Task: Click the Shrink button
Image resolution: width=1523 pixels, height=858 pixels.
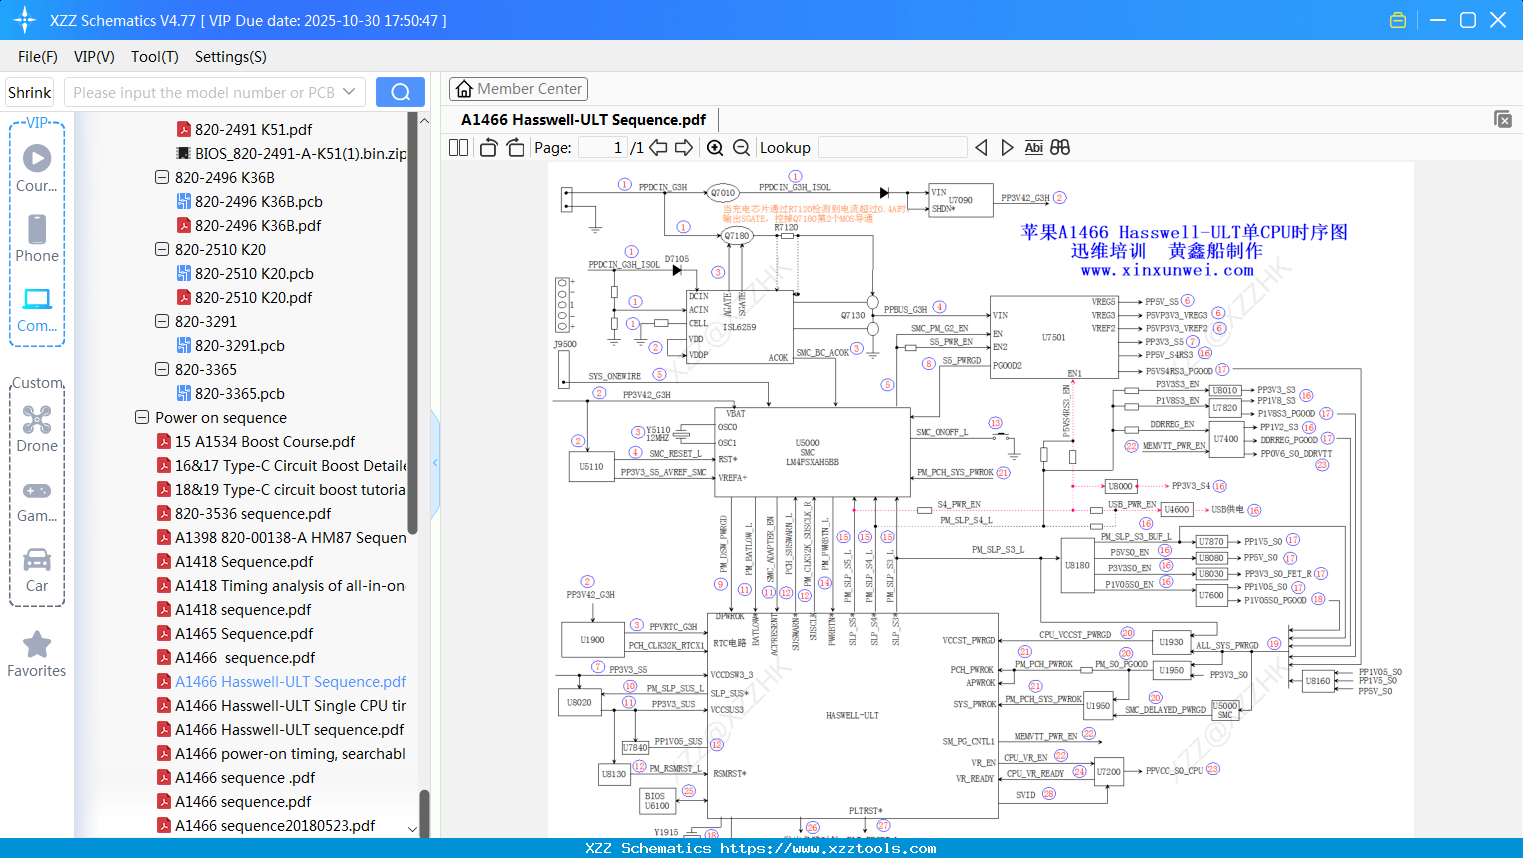Action: coord(30,92)
